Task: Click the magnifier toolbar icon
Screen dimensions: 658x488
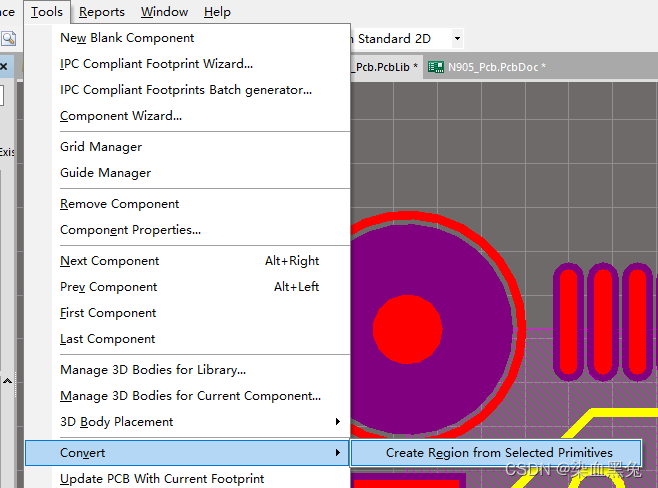Action: click(x=8, y=39)
